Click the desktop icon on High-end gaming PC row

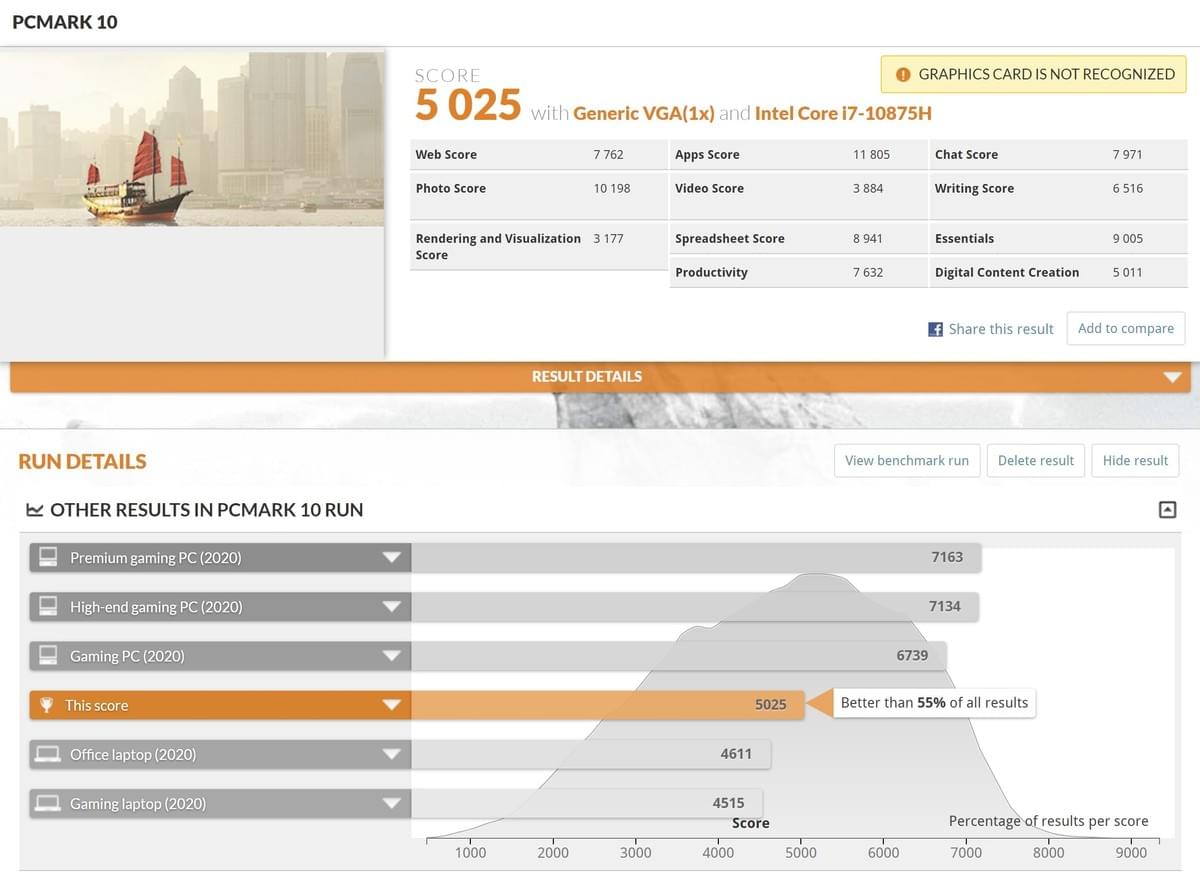tap(47, 606)
